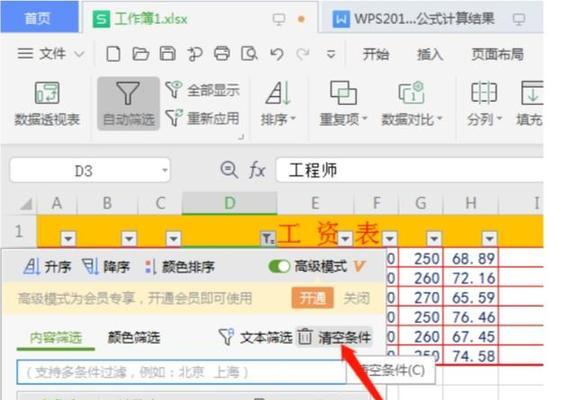Screen dimensions: 576x400
Task: Click the filter search input field
Action: pyautogui.click(x=181, y=372)
